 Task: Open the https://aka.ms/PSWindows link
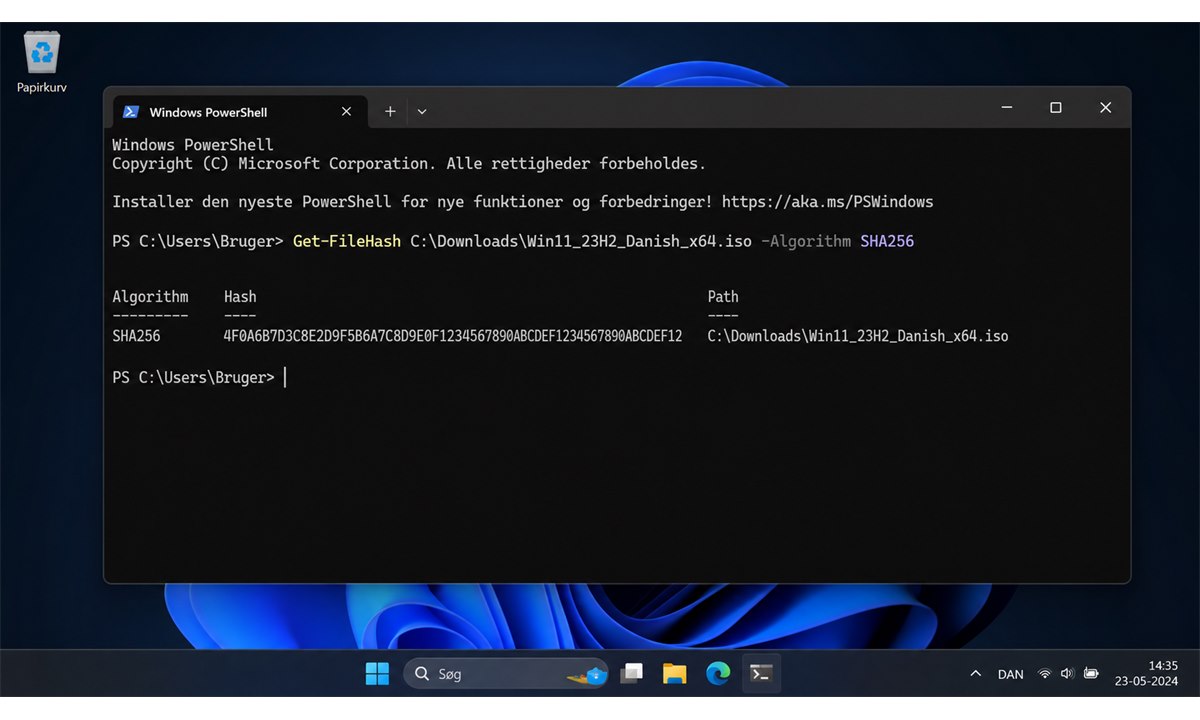[827, 202]
